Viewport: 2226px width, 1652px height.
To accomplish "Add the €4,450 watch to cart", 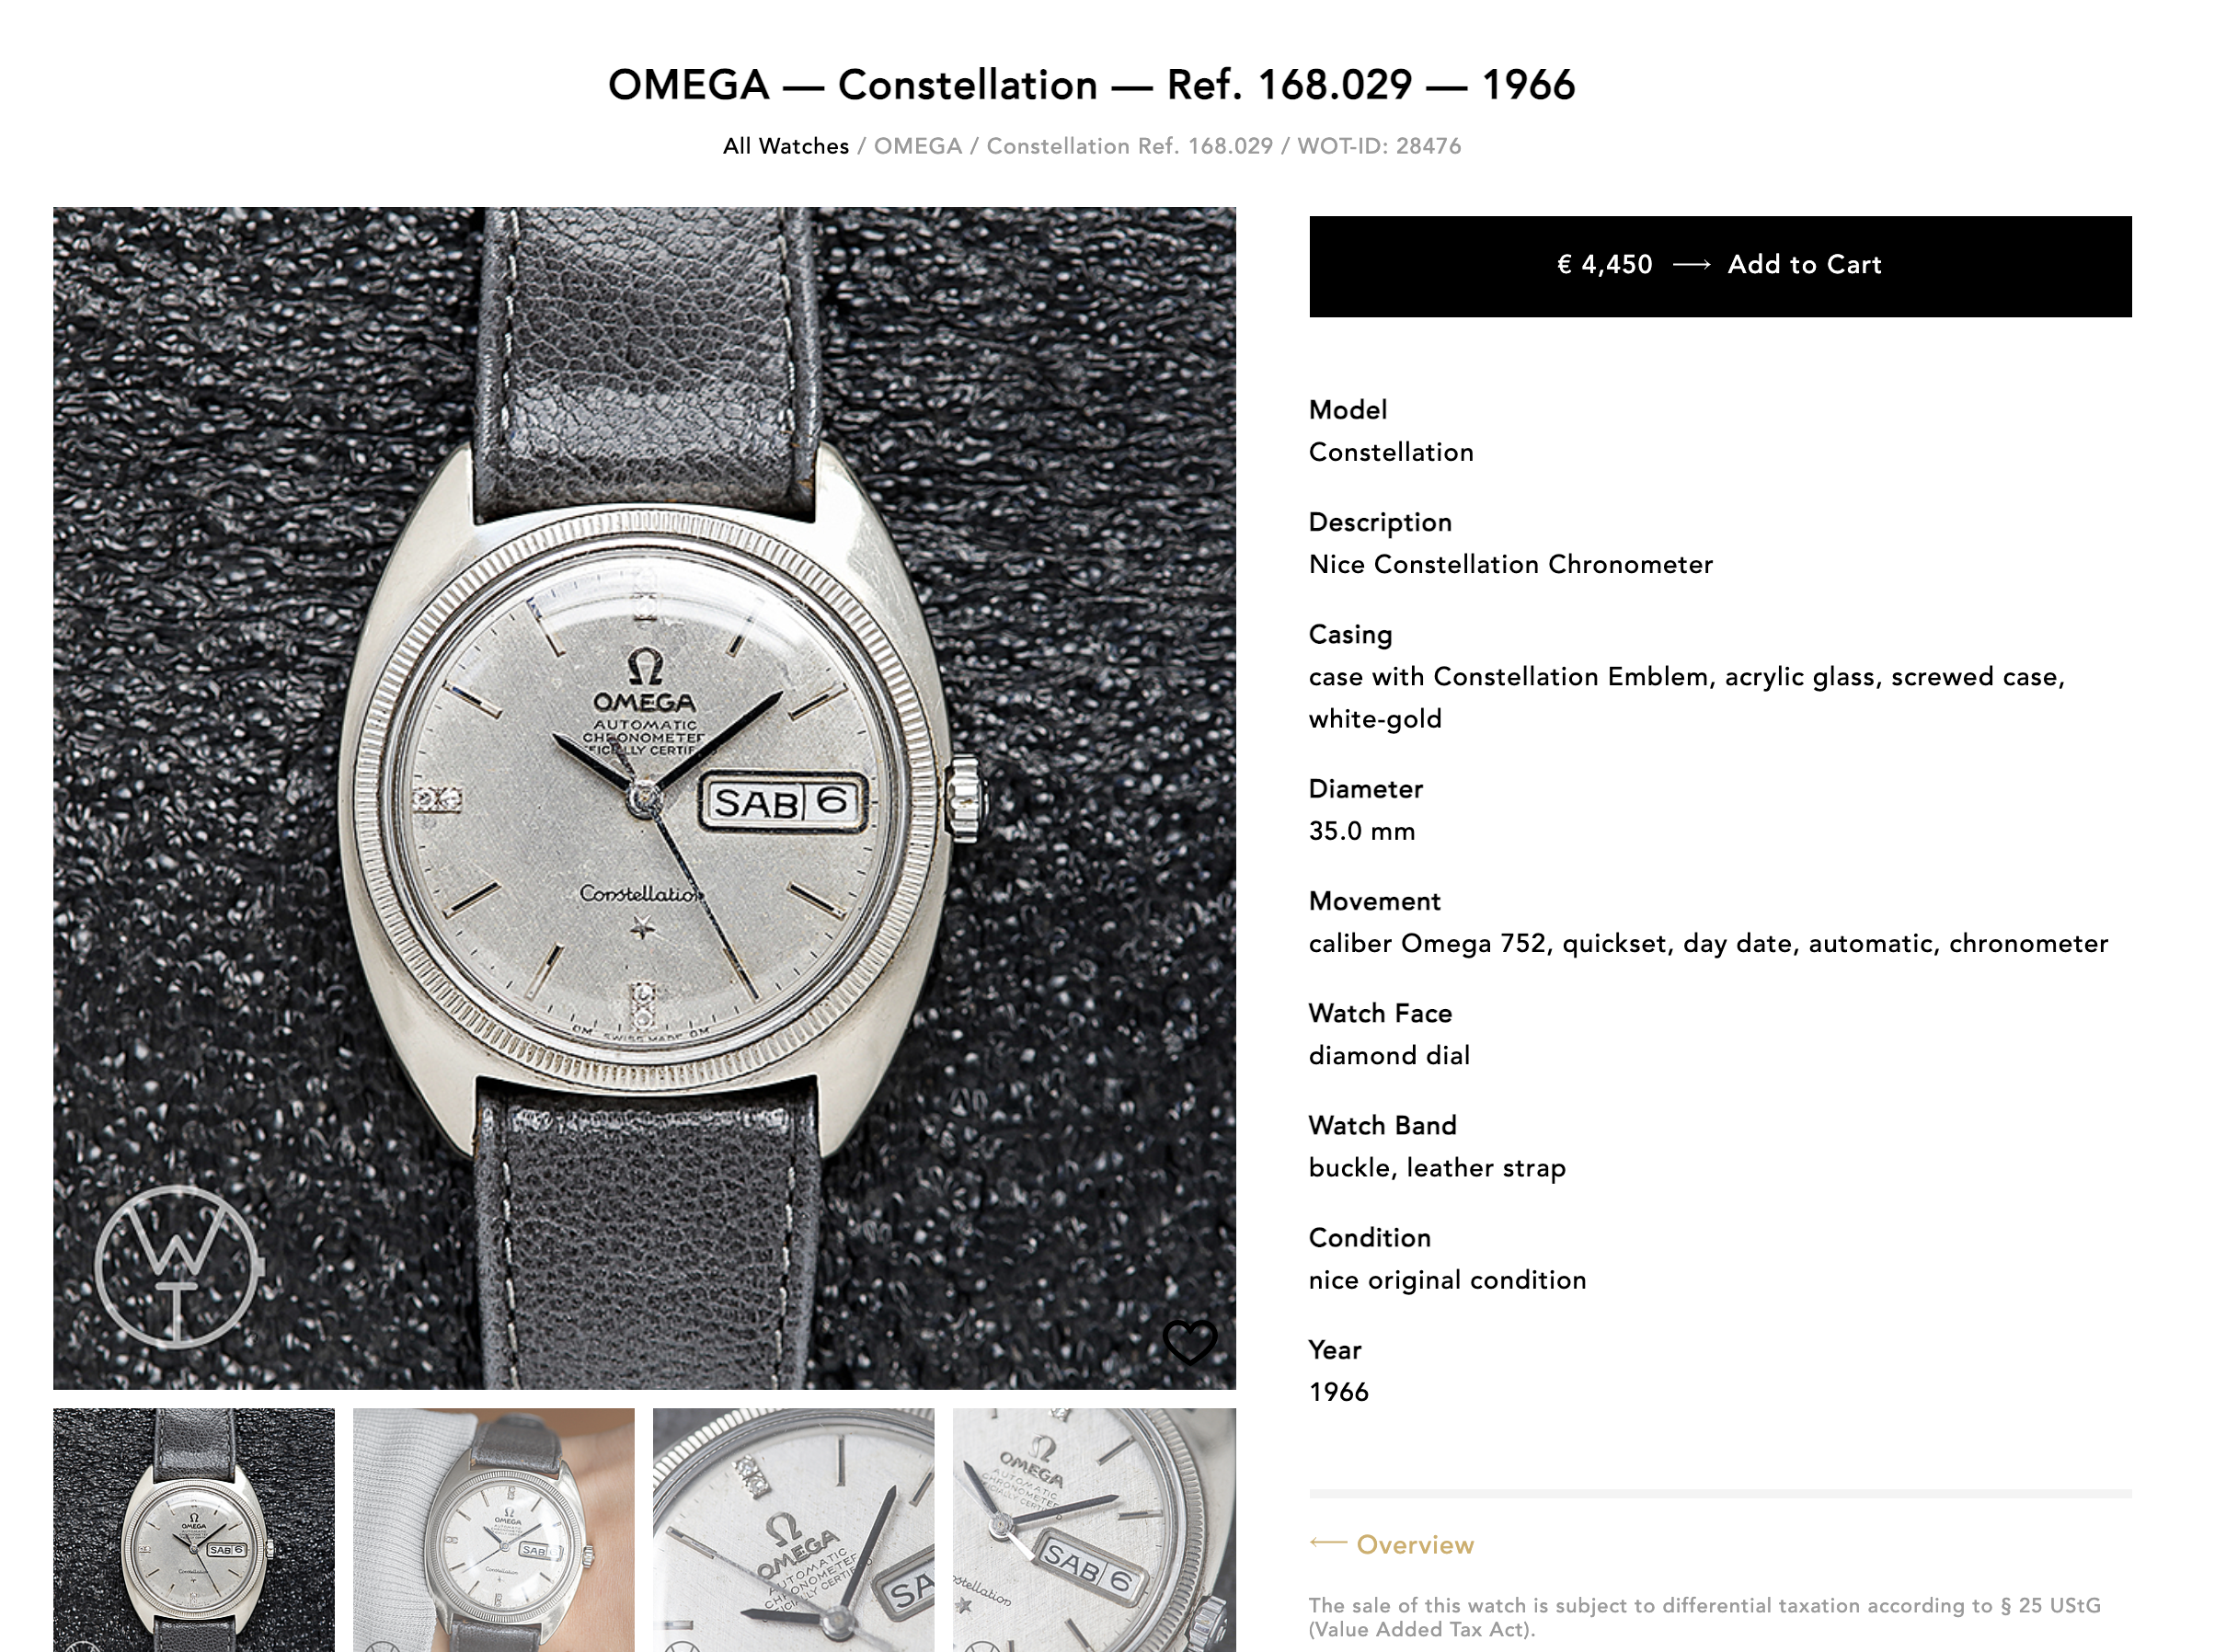I will 1719,266.
